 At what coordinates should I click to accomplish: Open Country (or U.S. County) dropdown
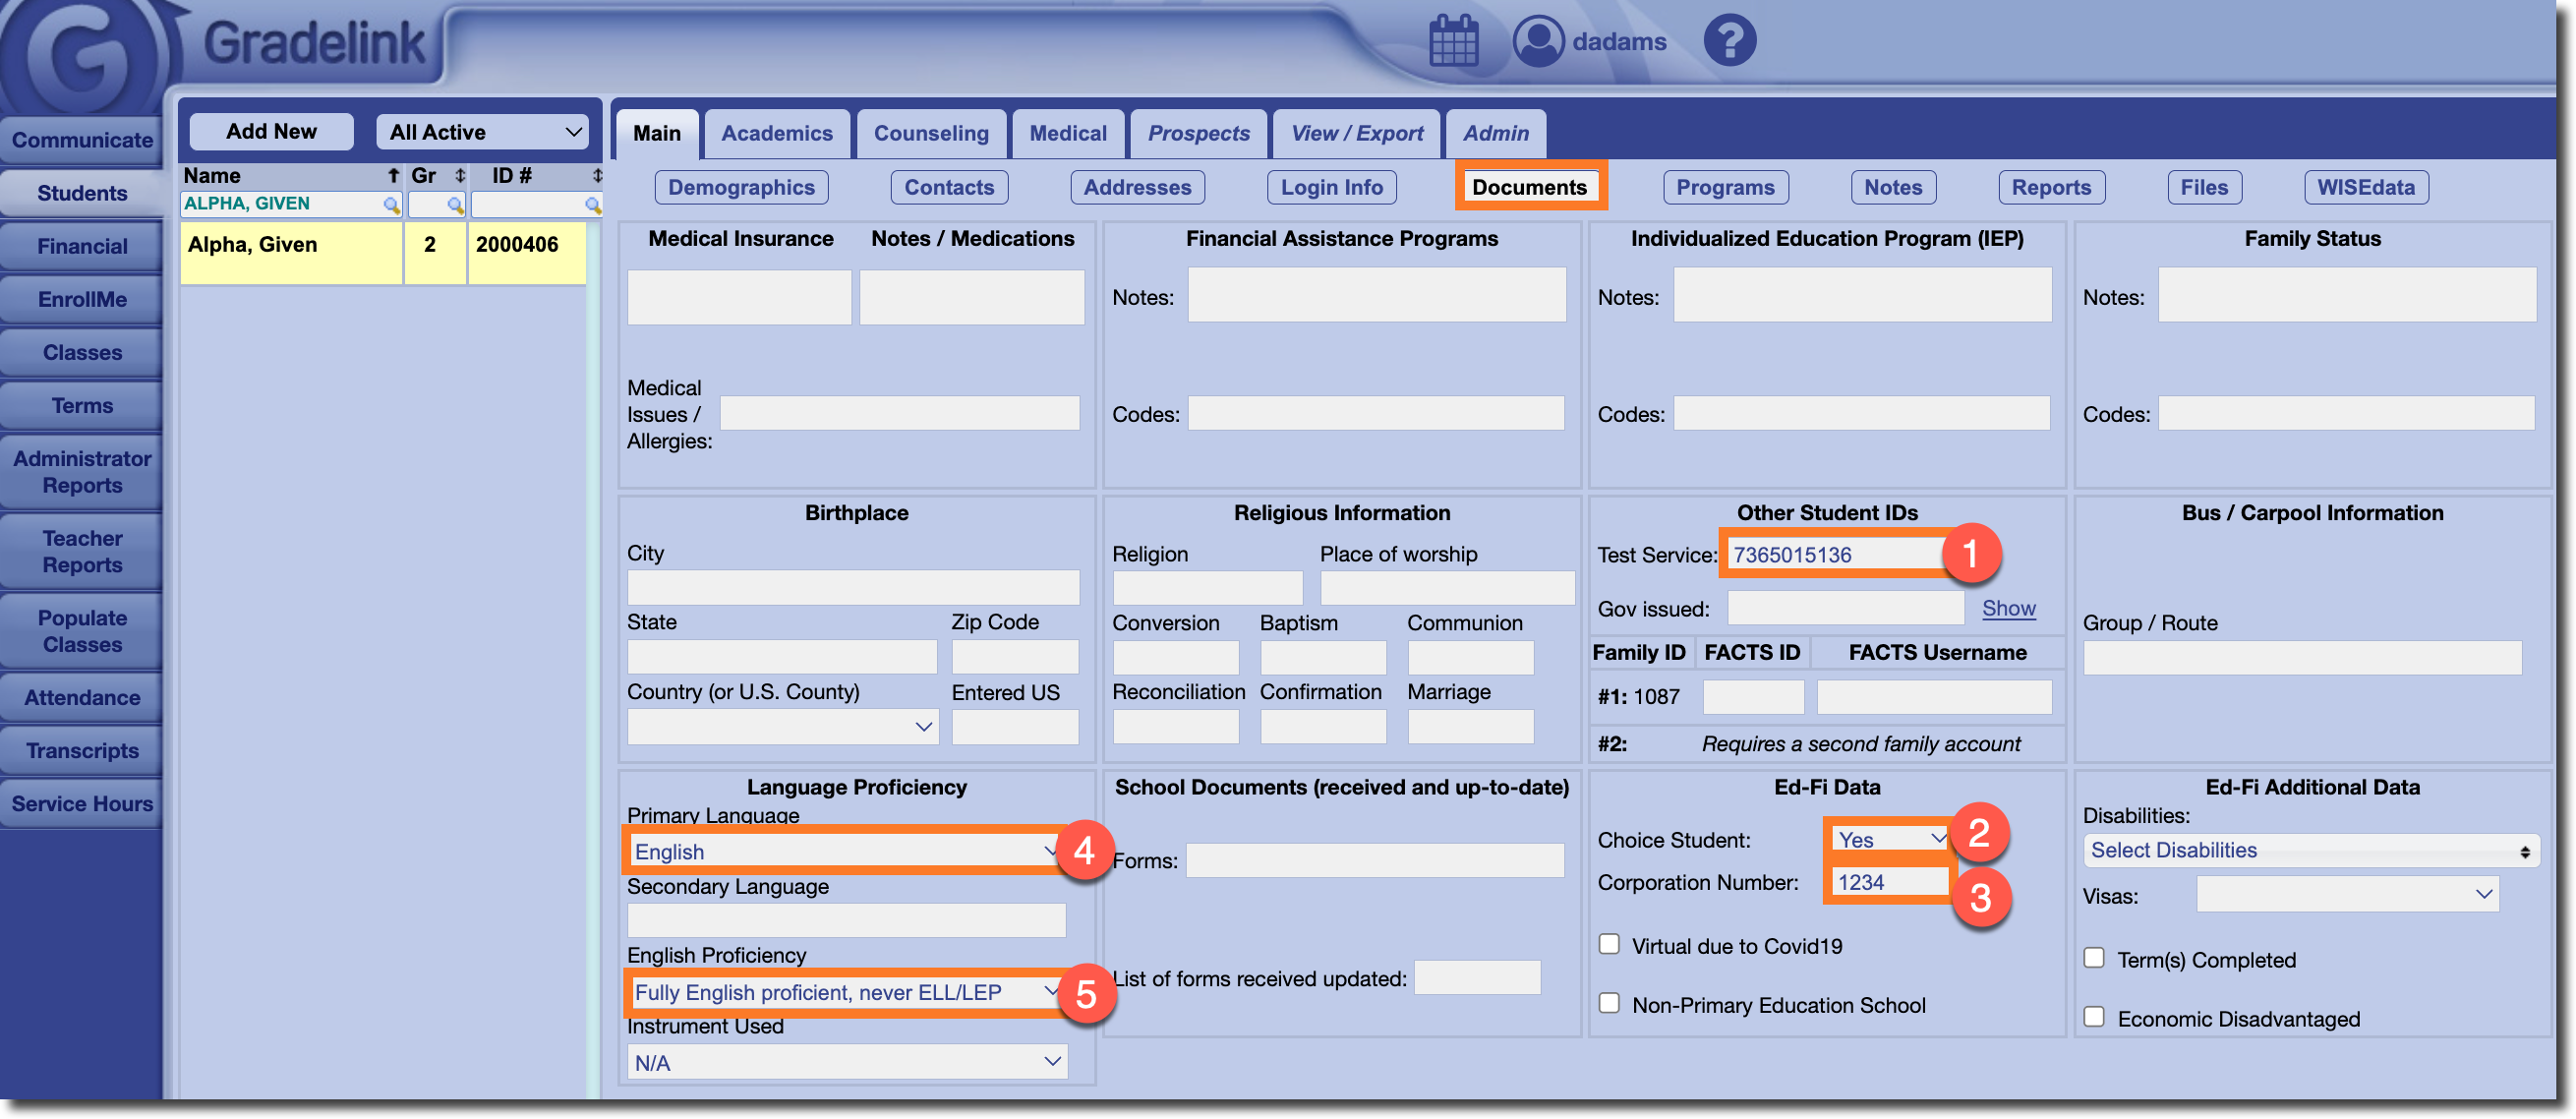(x=782, y=727)
